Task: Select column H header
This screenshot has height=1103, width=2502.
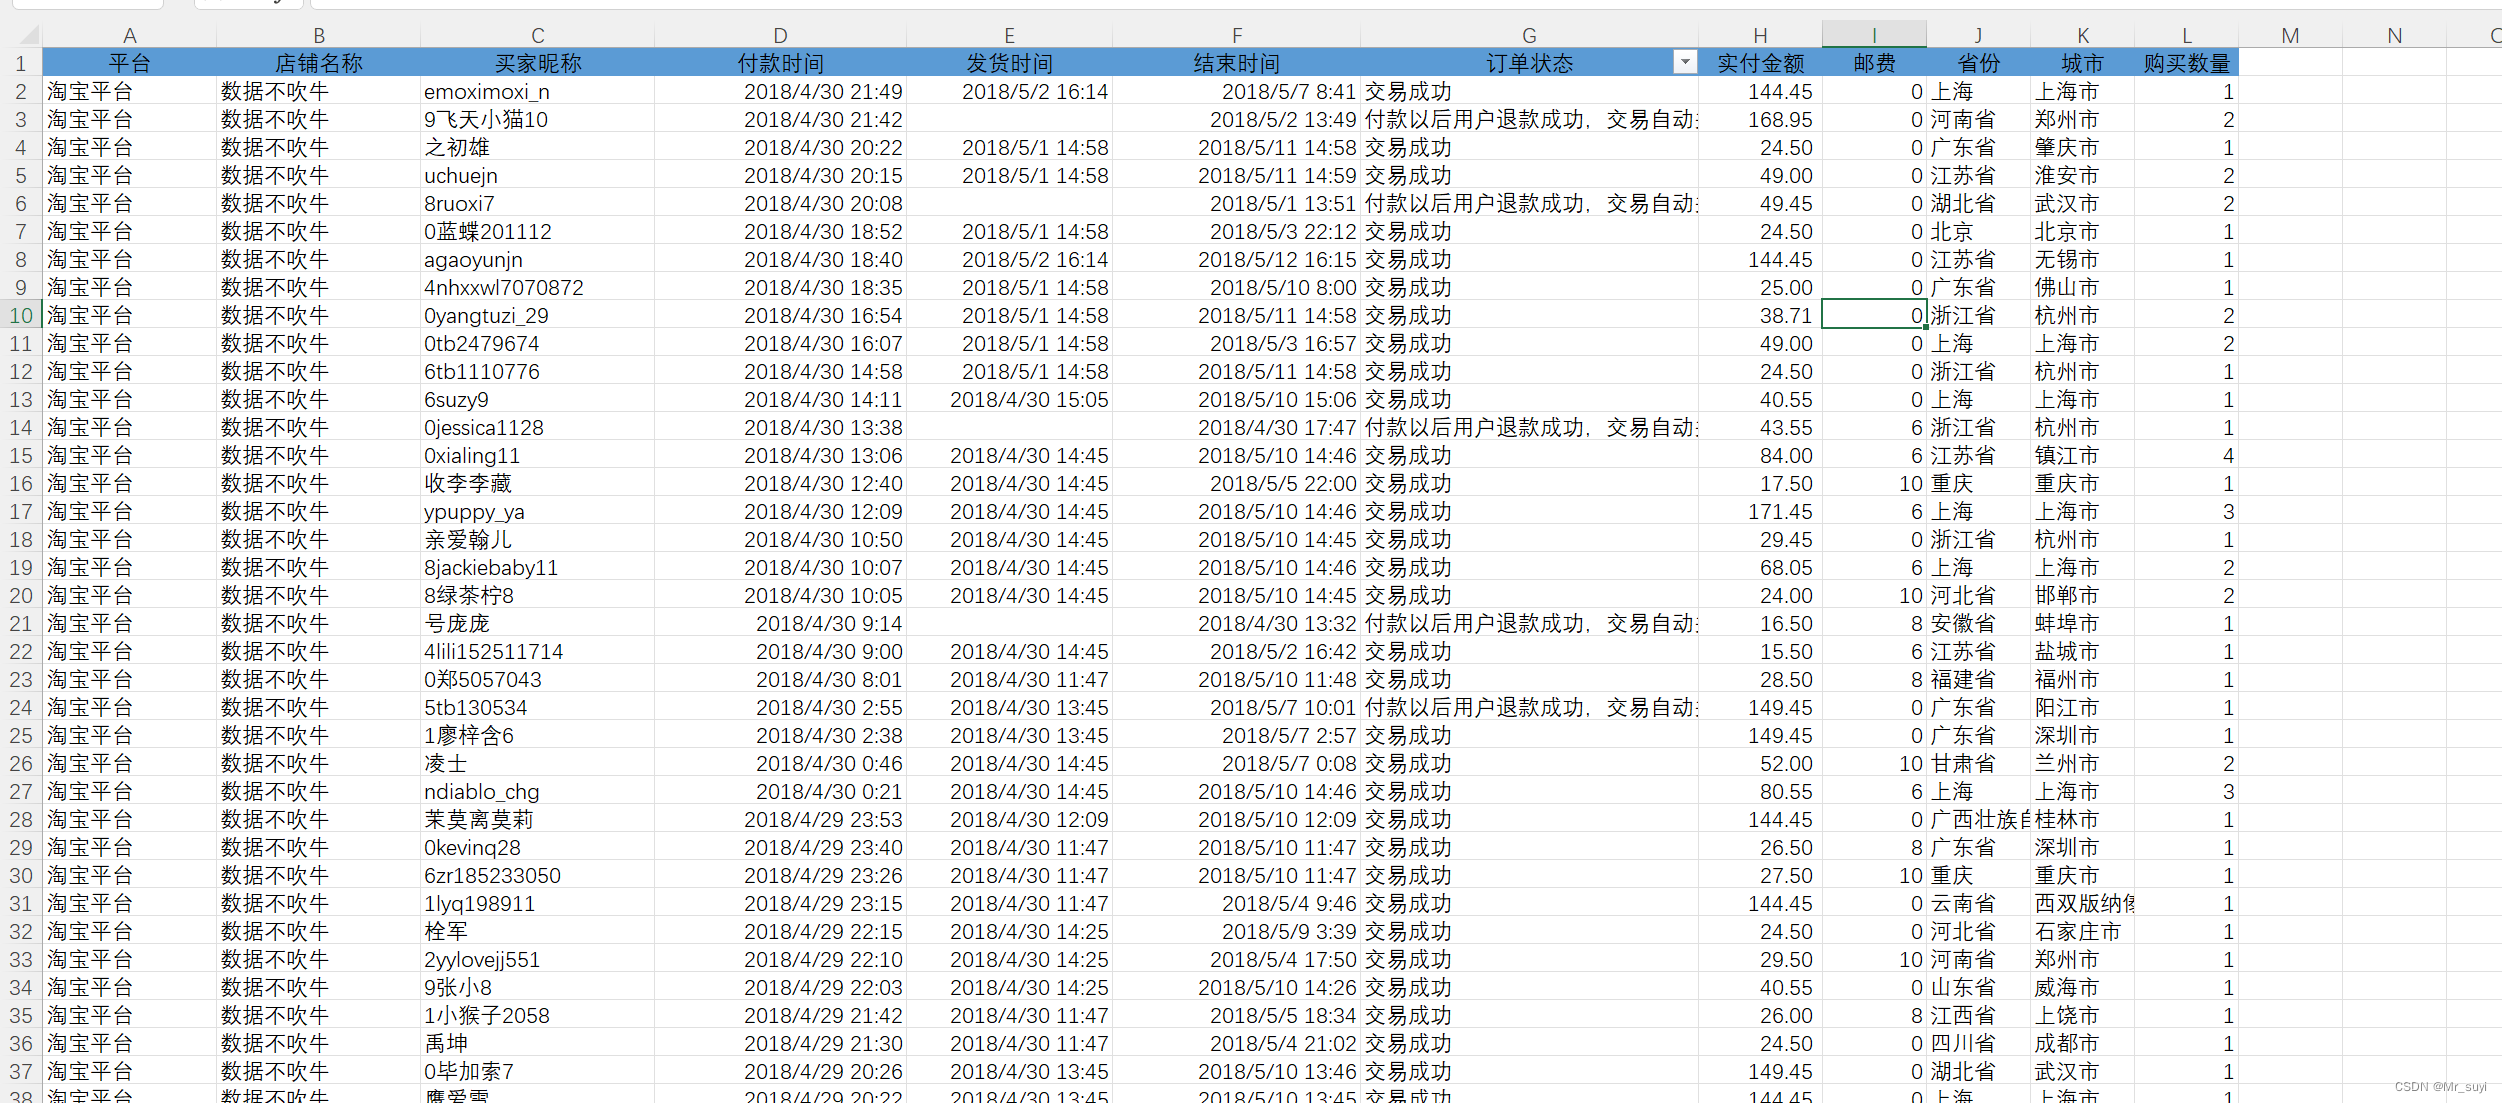Action: [x=1760, y=36]
